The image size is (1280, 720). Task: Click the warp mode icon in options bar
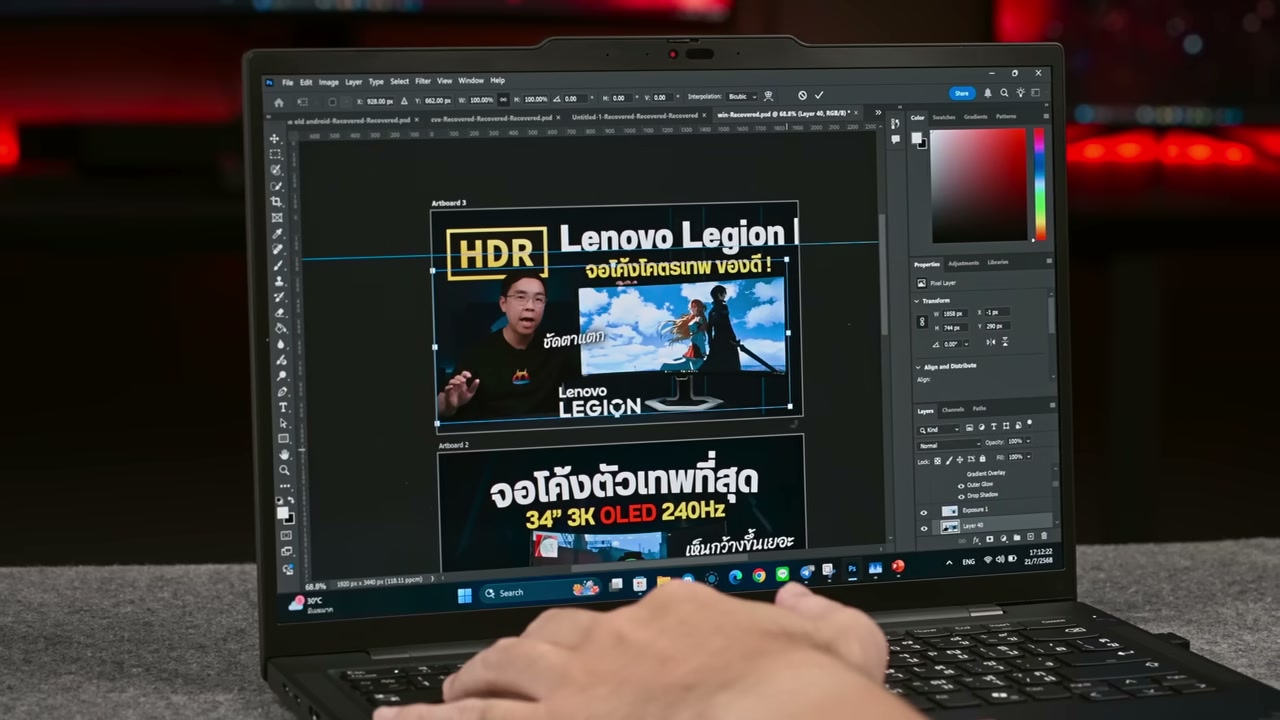768,97
